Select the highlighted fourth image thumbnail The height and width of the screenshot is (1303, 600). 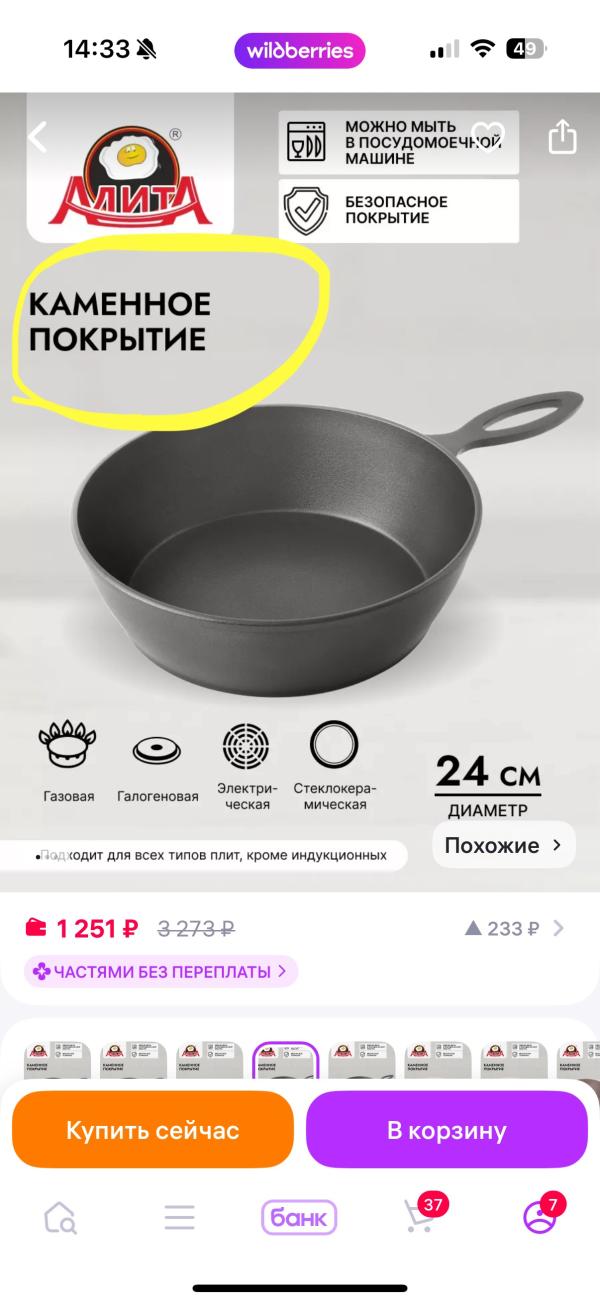pos(285,1061)
